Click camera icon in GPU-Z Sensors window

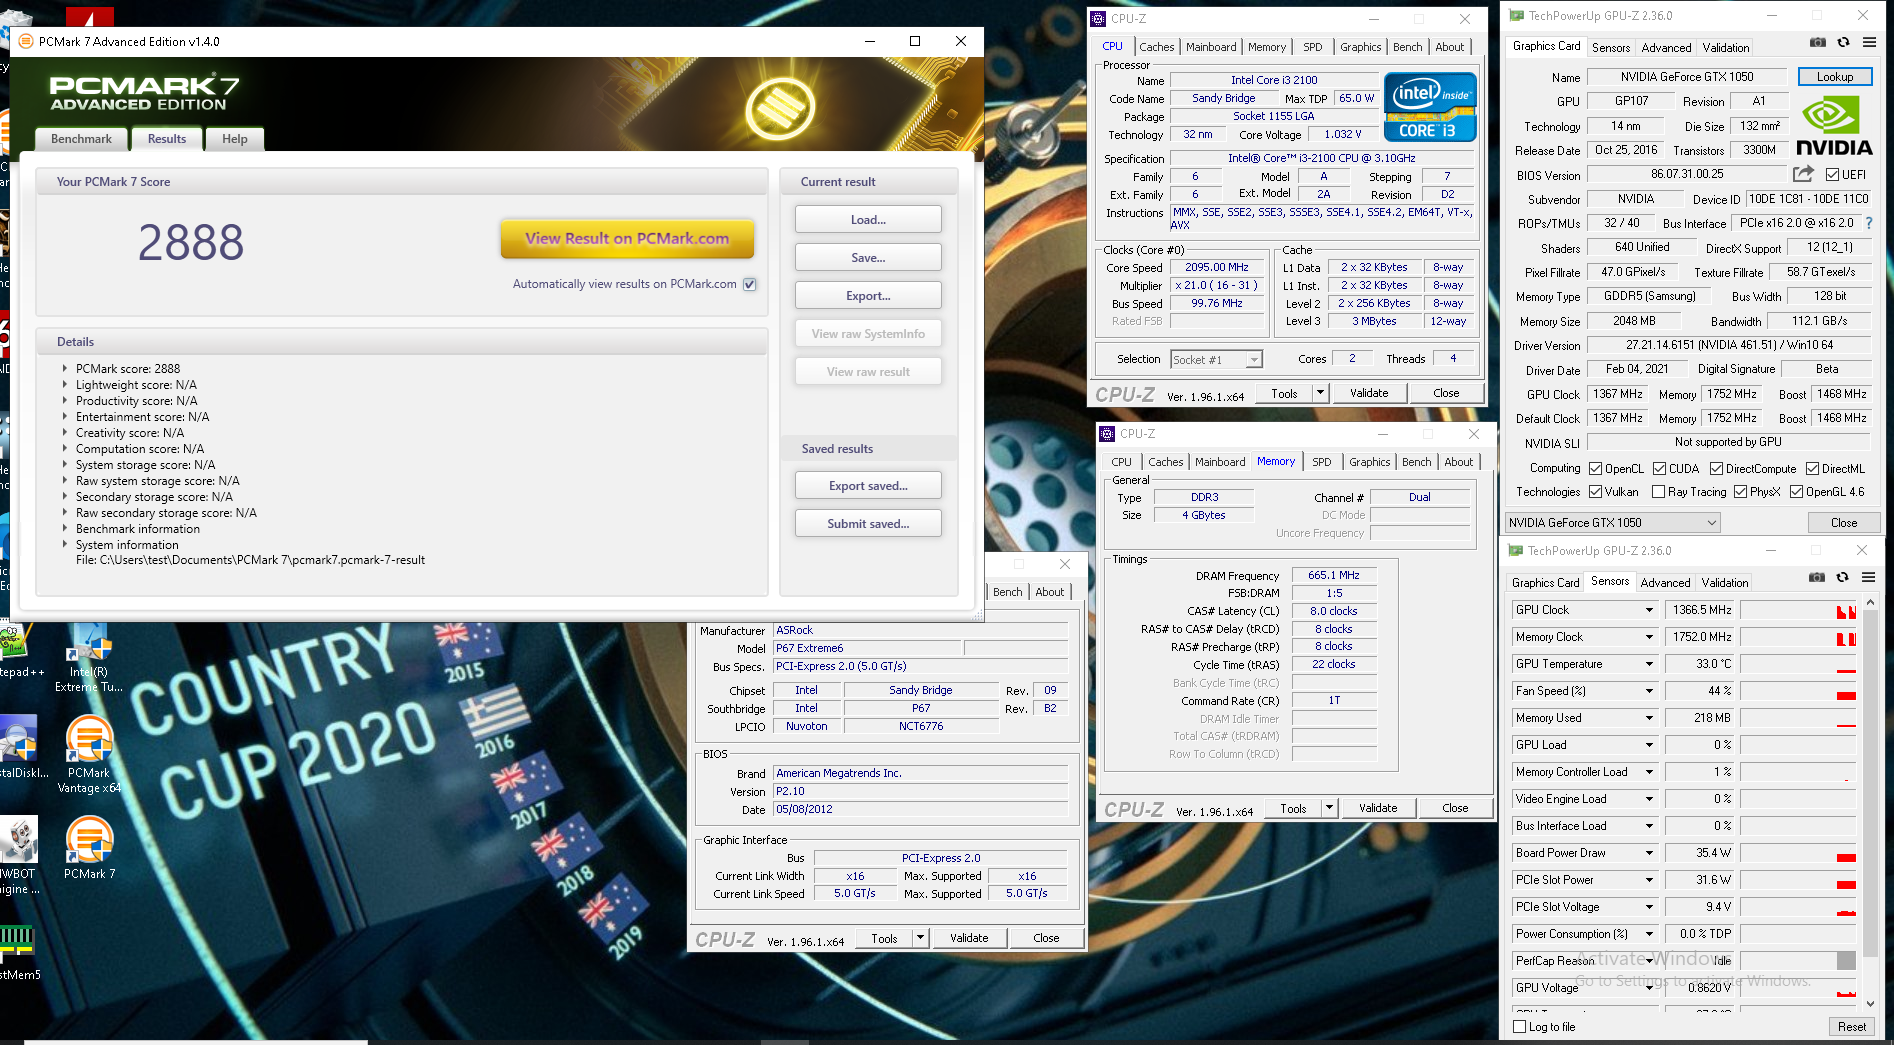coord(1817,578)
